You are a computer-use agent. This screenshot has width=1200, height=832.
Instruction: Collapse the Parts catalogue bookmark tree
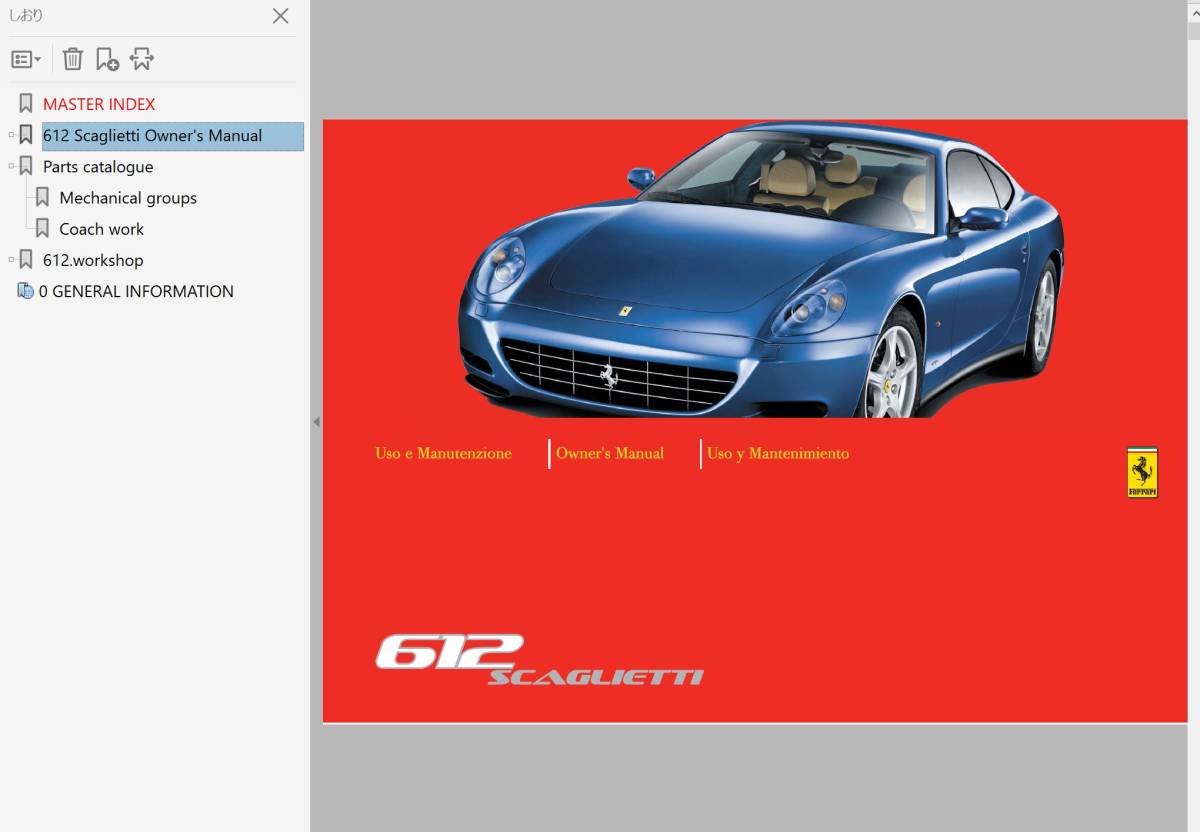pos(11,166)
